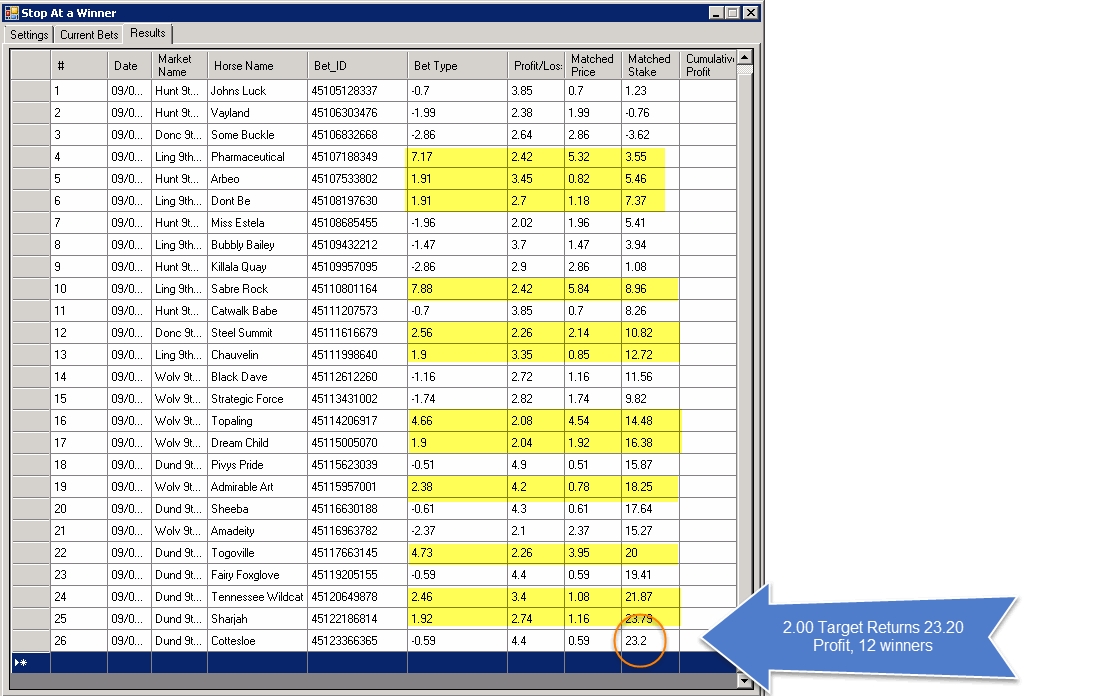Click the Stop At a Winner app icon
Screen dimensions: 1101x696
coord(12,13)
